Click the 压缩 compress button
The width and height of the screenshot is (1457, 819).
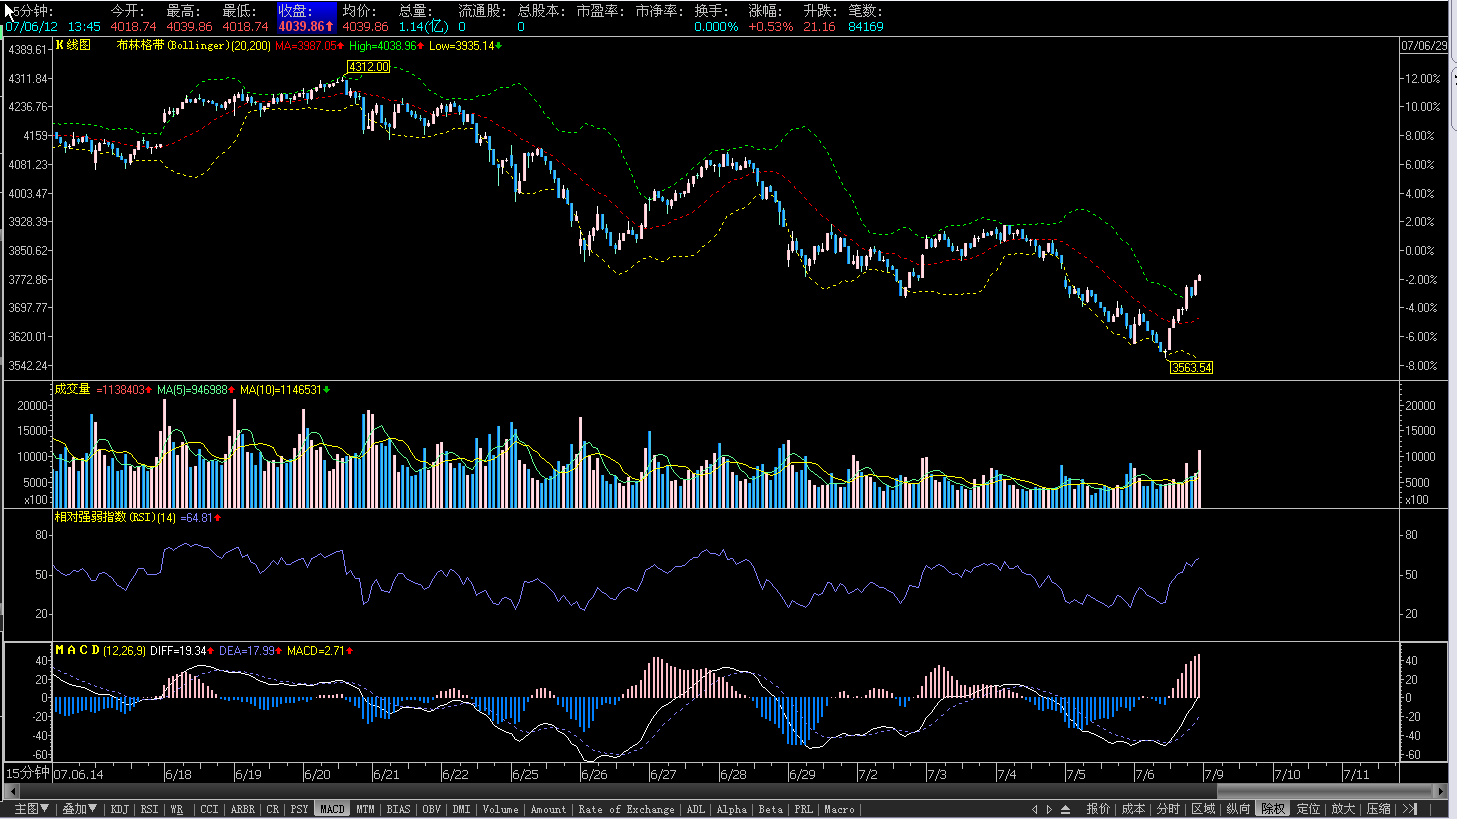[x=1378, y=809]
